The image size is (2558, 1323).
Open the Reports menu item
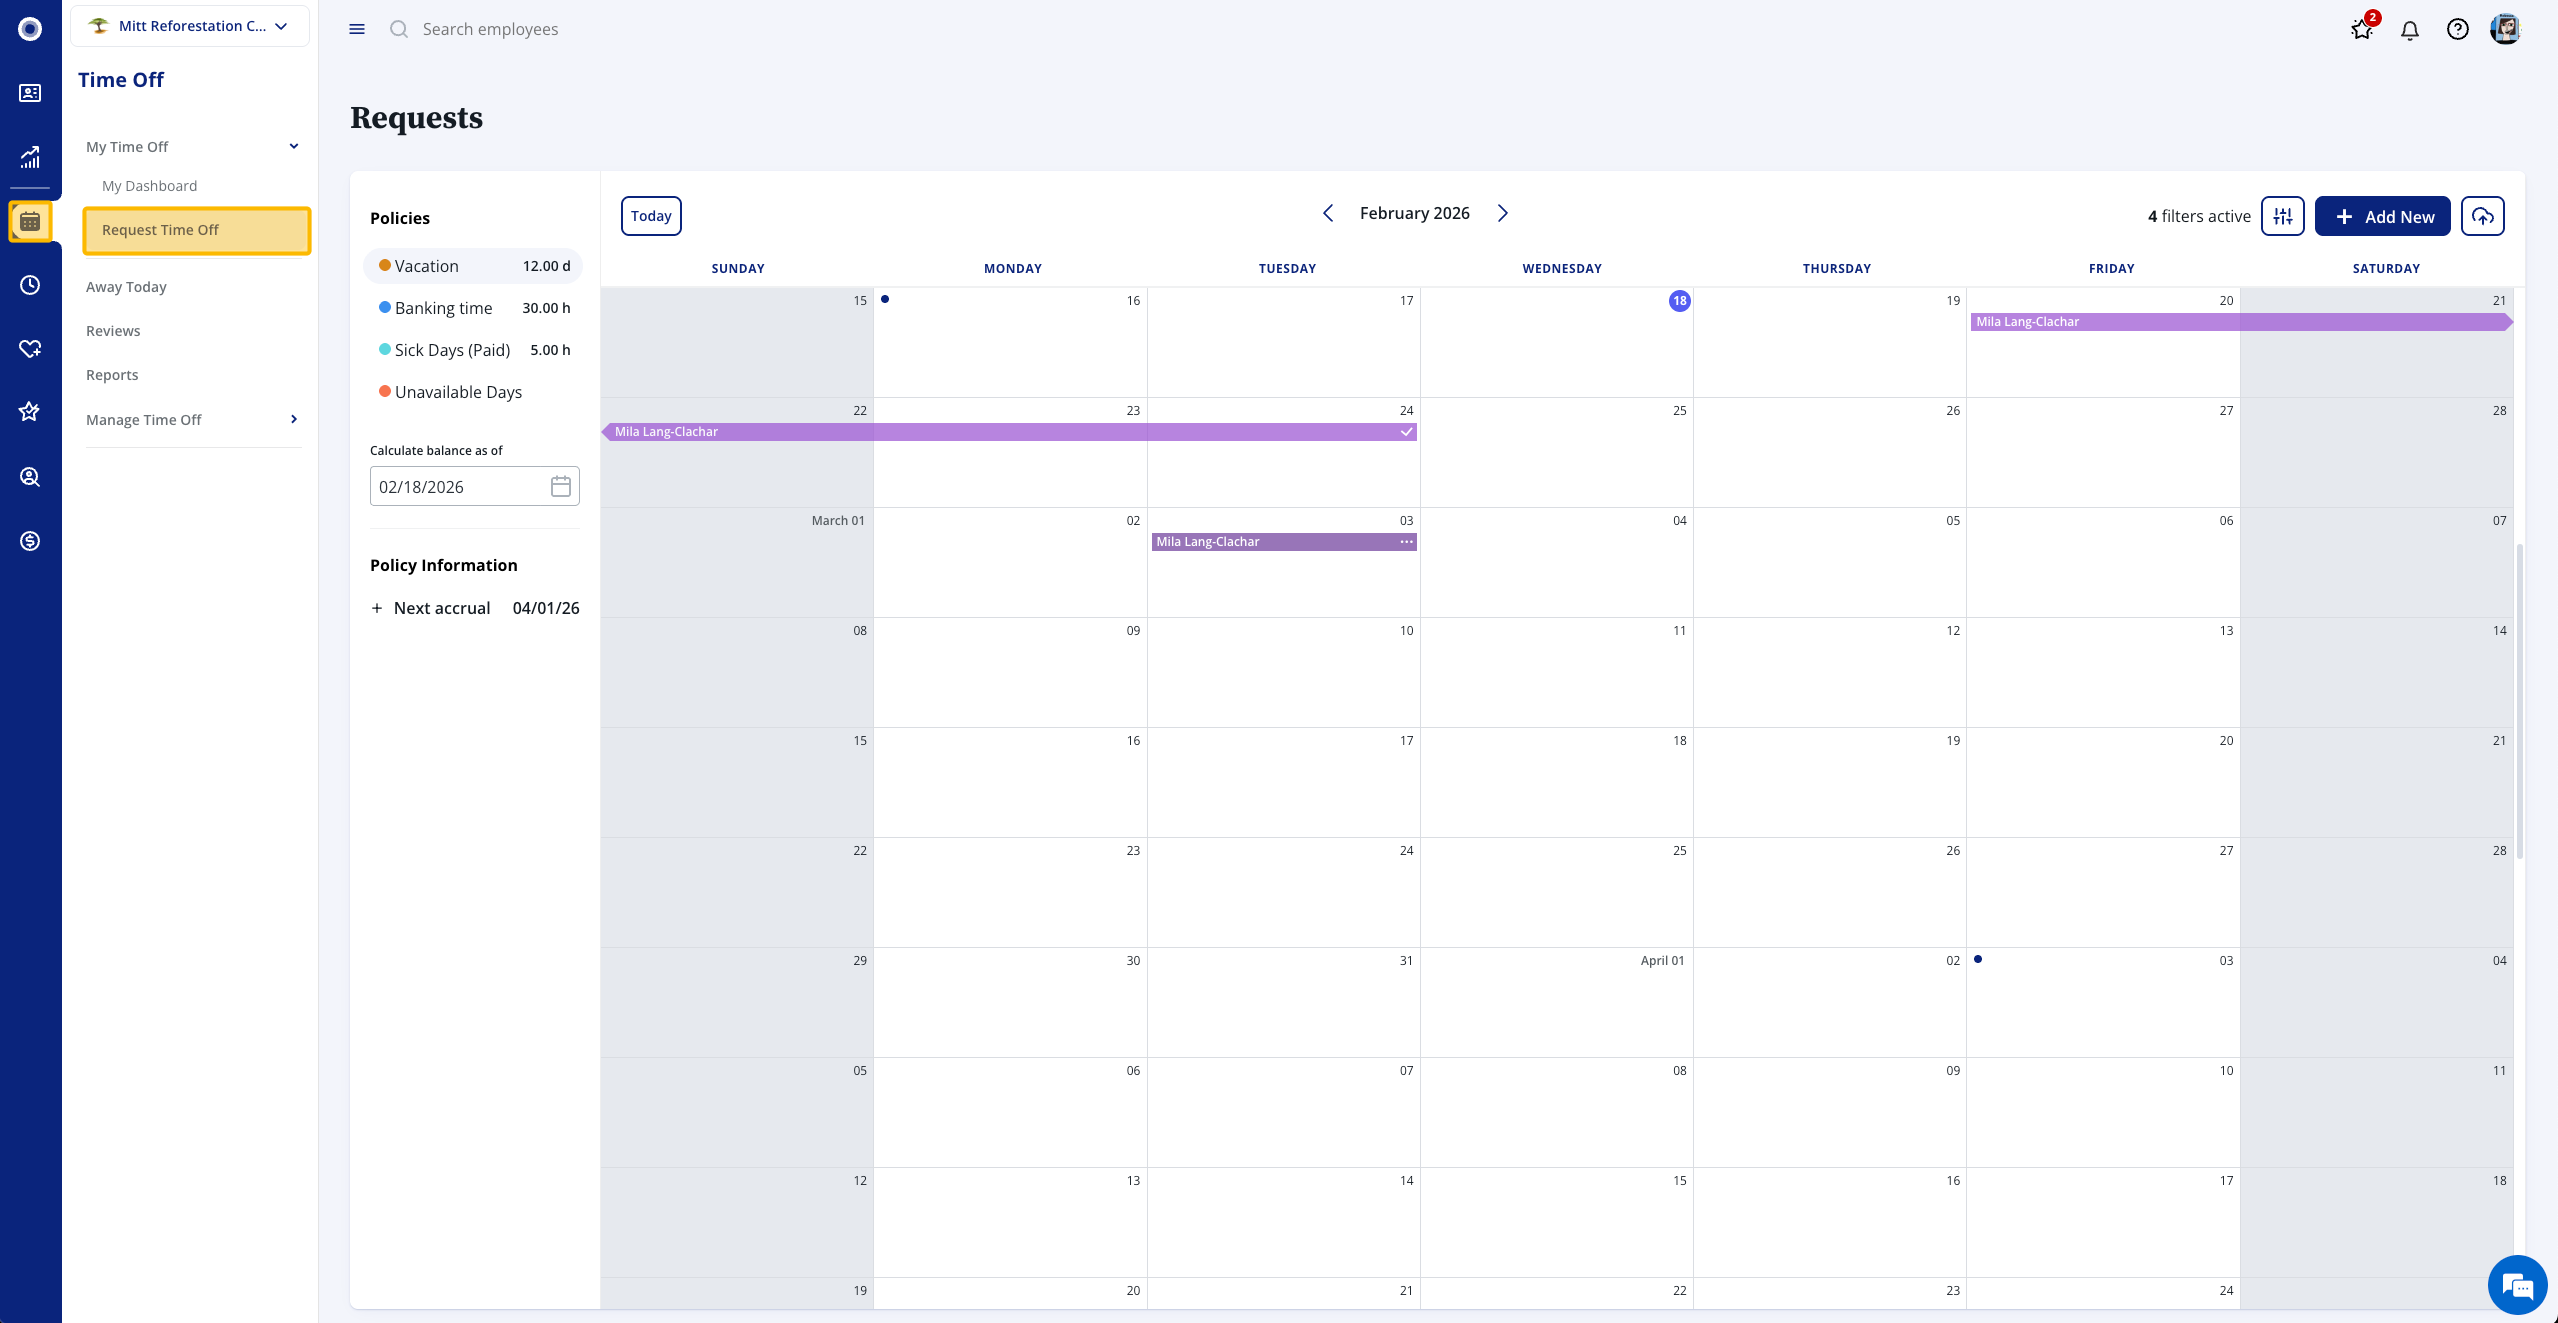[112, 375]
